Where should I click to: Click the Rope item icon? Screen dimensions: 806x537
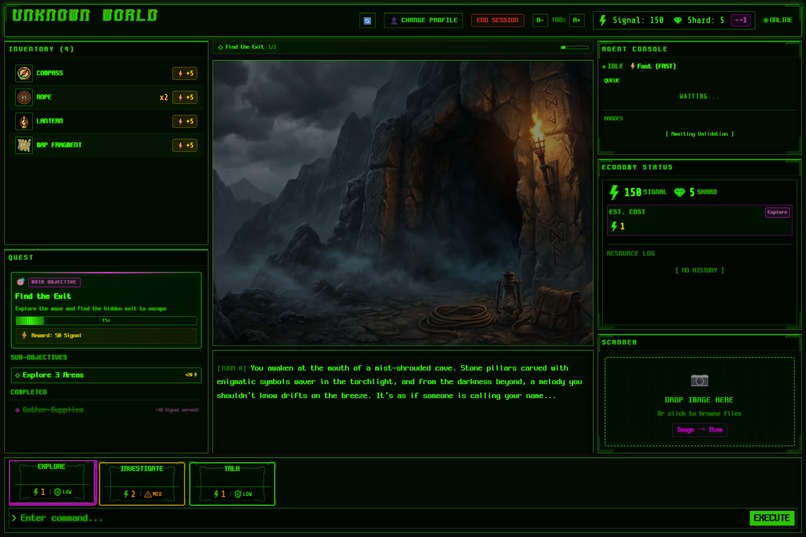(24, 97)
